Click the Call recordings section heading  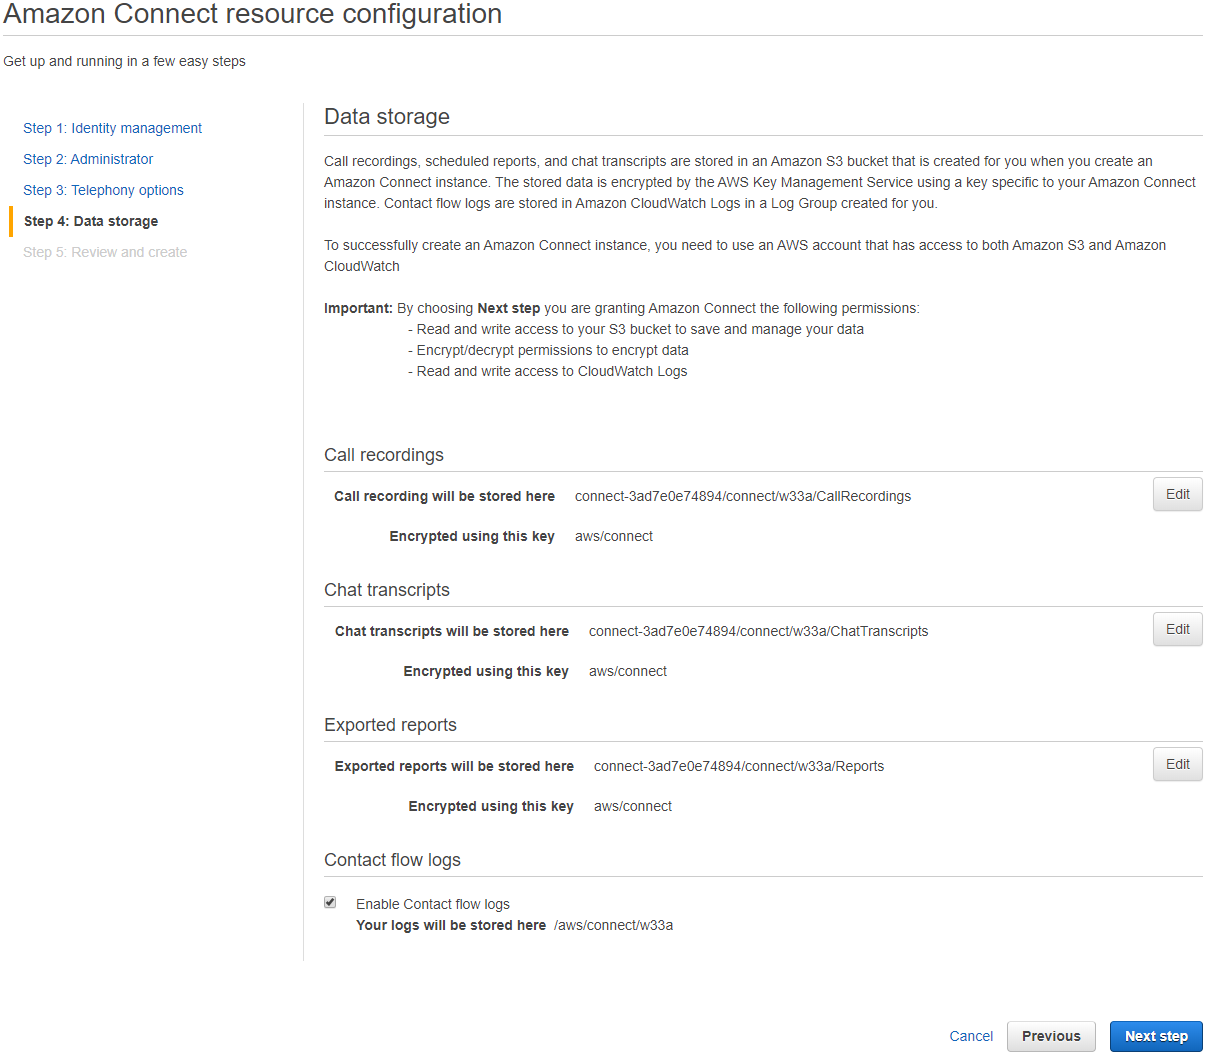(x=384, y=455)
